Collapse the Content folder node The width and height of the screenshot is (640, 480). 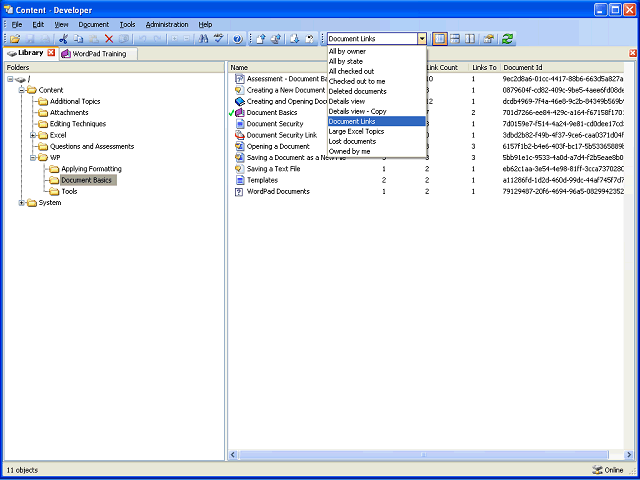click(22, 90)
